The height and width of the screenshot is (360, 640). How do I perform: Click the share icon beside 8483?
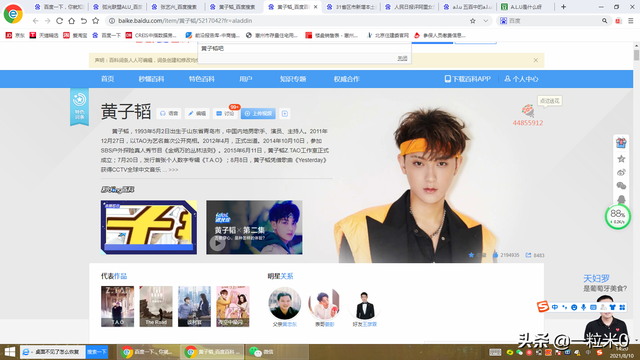(528, 255)
